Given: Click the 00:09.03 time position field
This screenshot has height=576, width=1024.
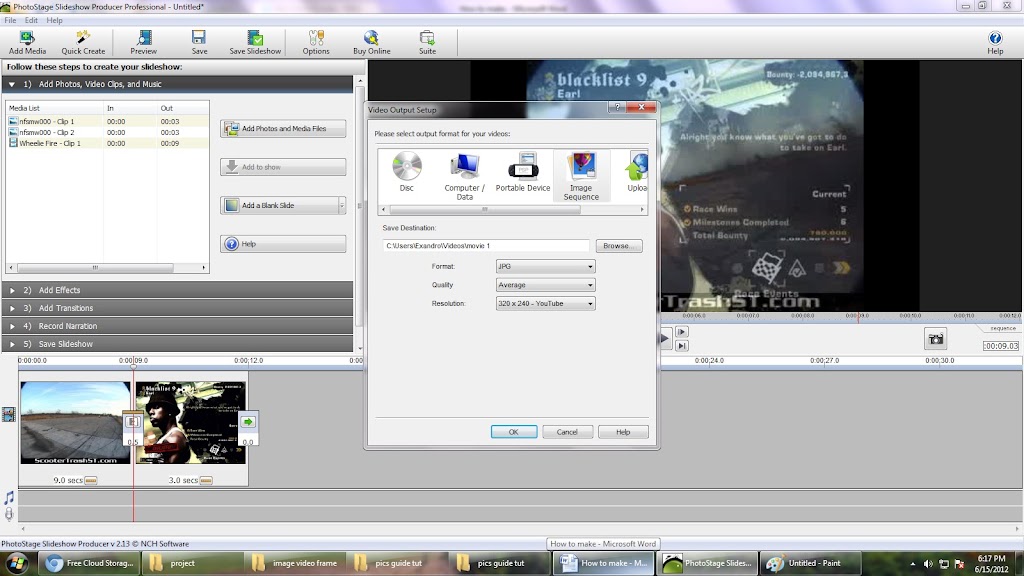Looking at the screenshot, I should (1000, 346).
